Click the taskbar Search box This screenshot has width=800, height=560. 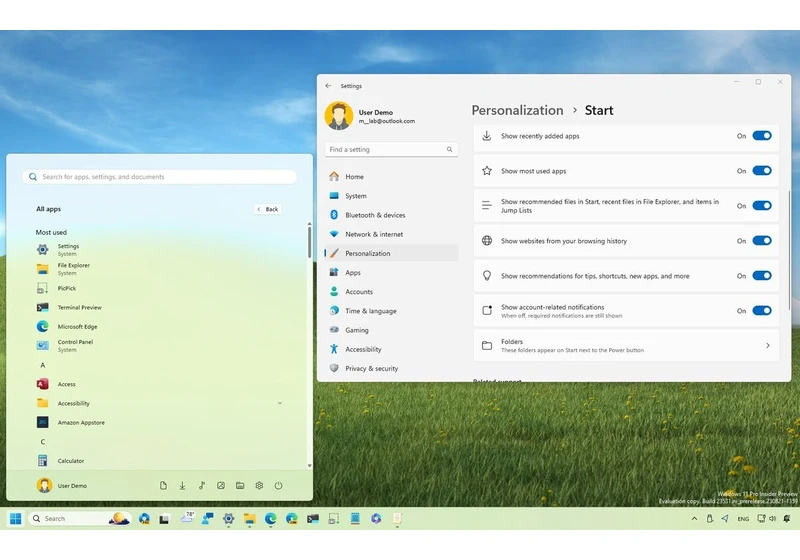point(80,519)
